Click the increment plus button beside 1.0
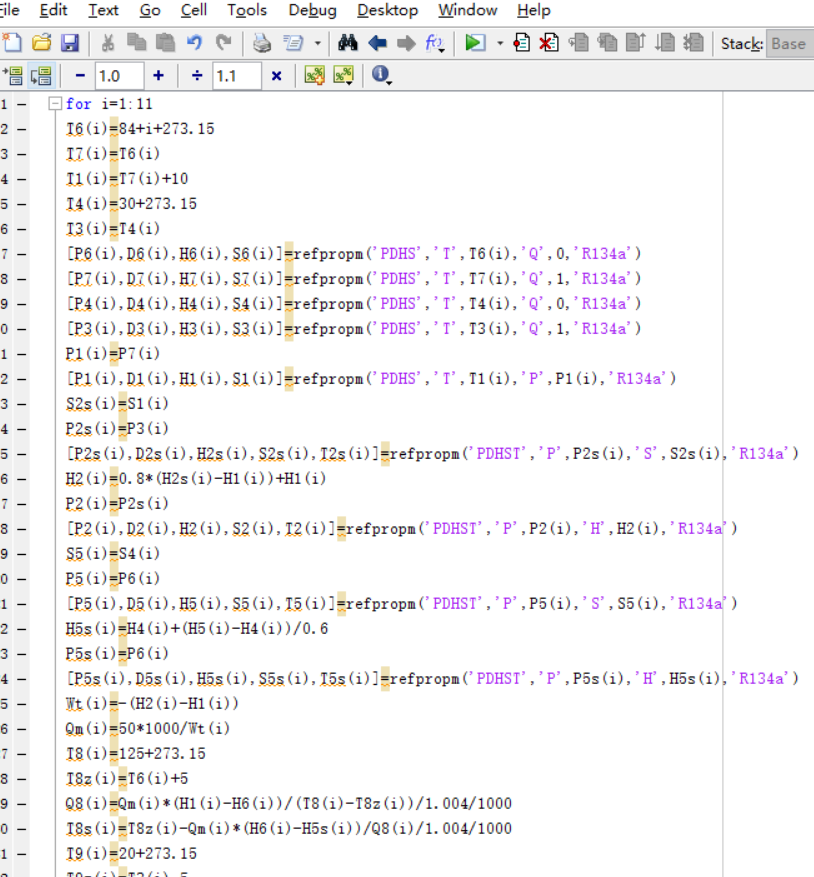The width and height of the screenshot is (814, 877). [x=158, y=76]
